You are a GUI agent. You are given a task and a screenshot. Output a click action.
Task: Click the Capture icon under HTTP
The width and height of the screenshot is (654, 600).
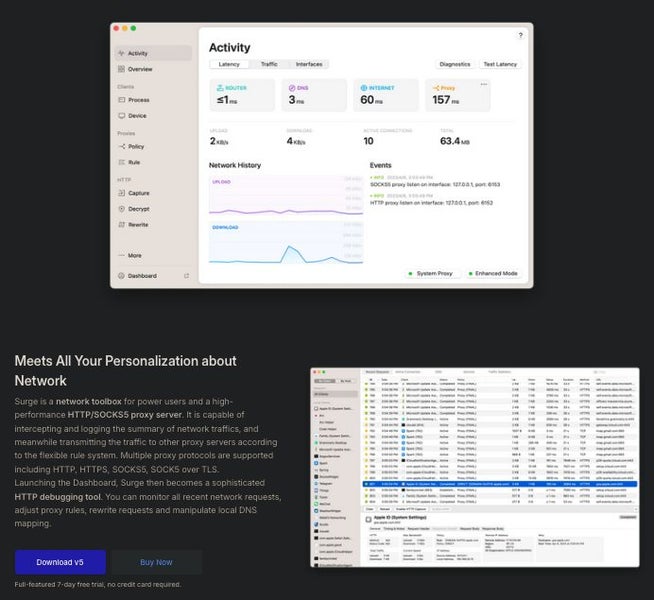[122, 193]
